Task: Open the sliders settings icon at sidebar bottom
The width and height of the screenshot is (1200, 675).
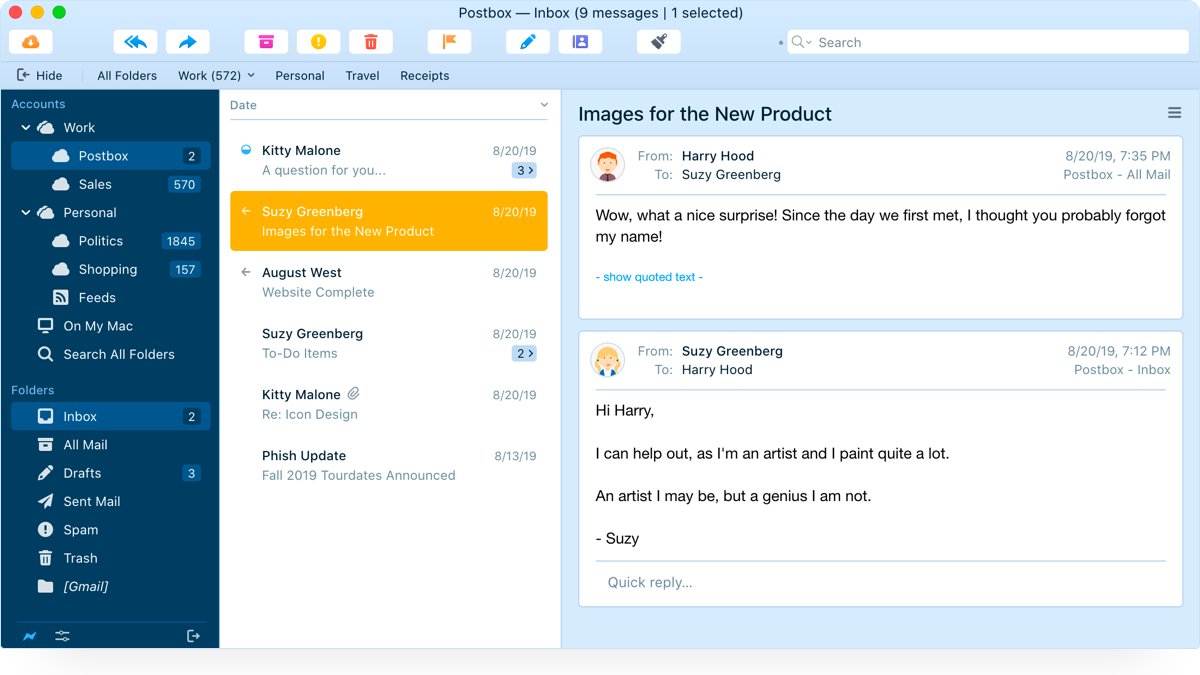Action: click(62, 636)
